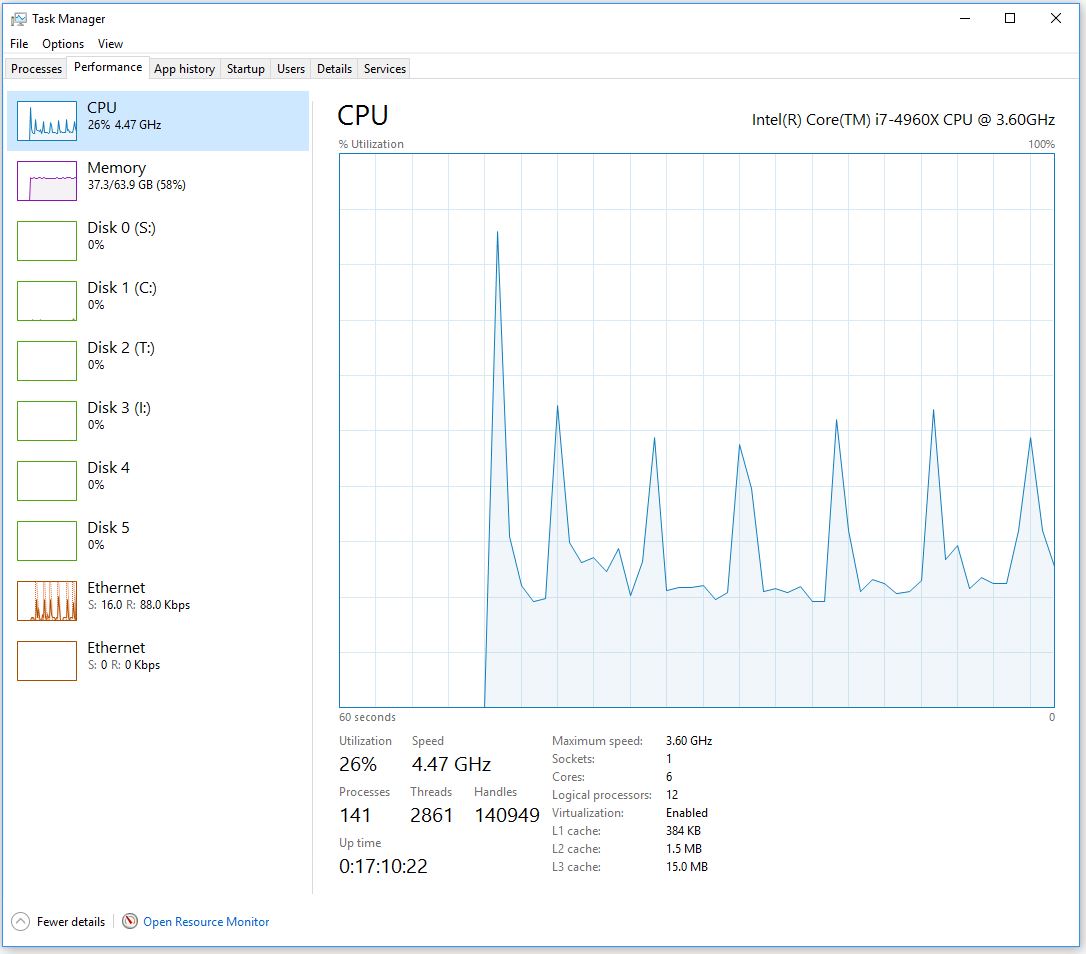Switch to the Services tab
The image size is (1086, 954).
click(384, 69)
